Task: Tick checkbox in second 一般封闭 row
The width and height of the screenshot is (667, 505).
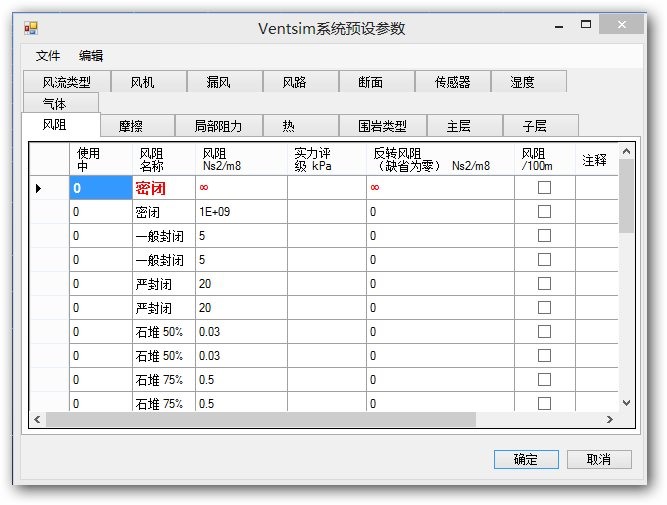Action: click(x=544, y=260)
